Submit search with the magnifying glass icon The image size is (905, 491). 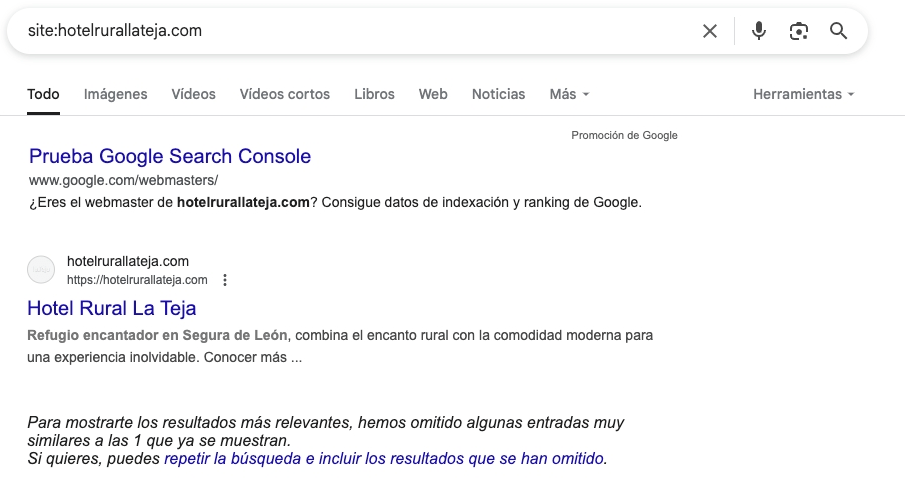(839, 31)
